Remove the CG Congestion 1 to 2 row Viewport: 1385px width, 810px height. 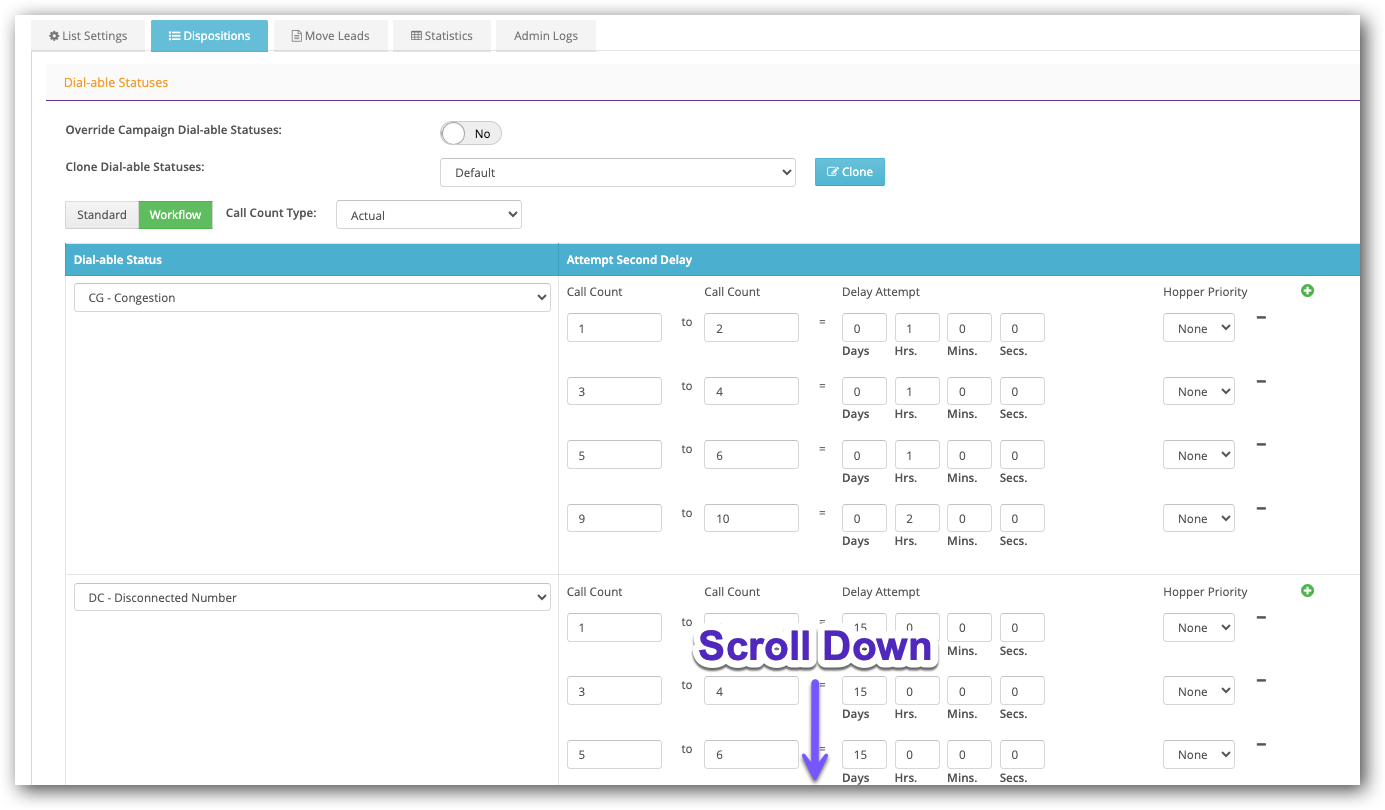tap(1261, 318)
